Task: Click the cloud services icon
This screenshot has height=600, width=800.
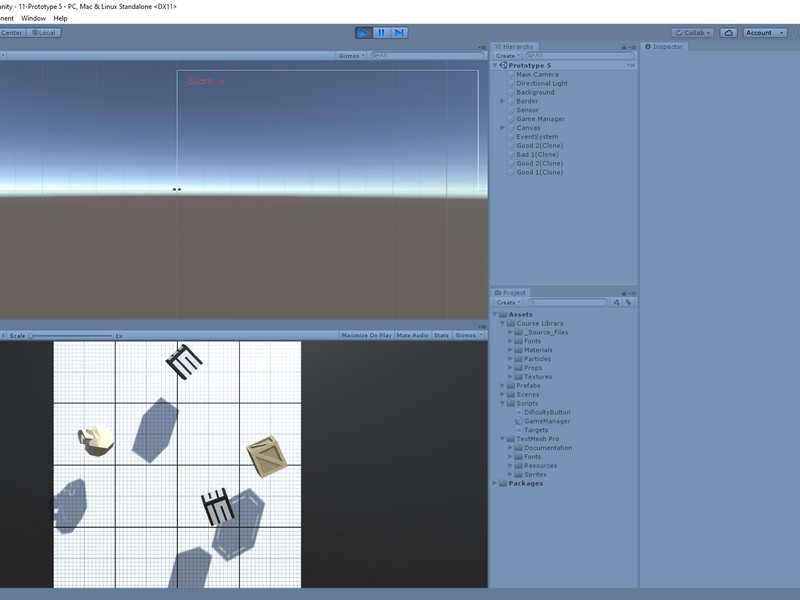Action: [x=729, y=33]
